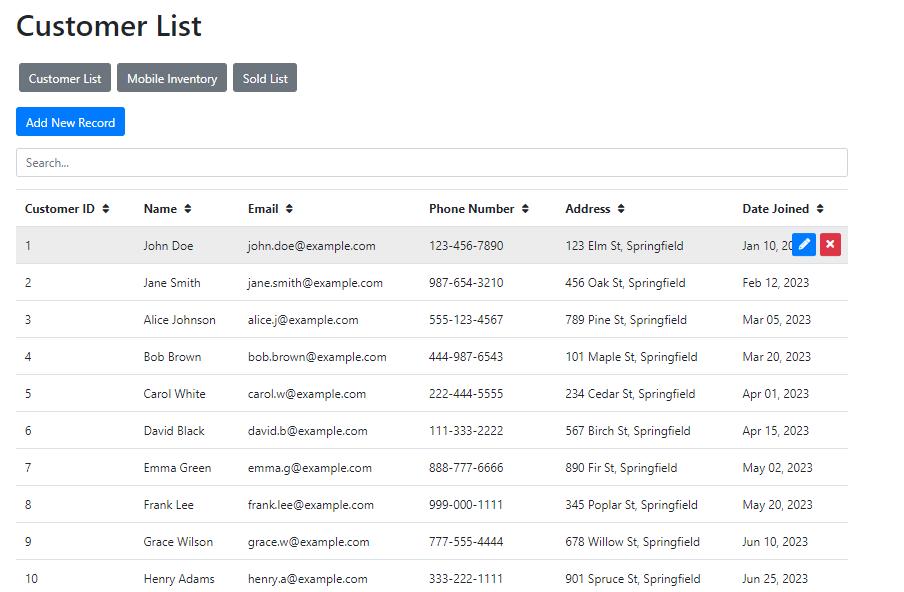Select the Jane Smith row
Screen dimensions: 904x592
(432, 282)
